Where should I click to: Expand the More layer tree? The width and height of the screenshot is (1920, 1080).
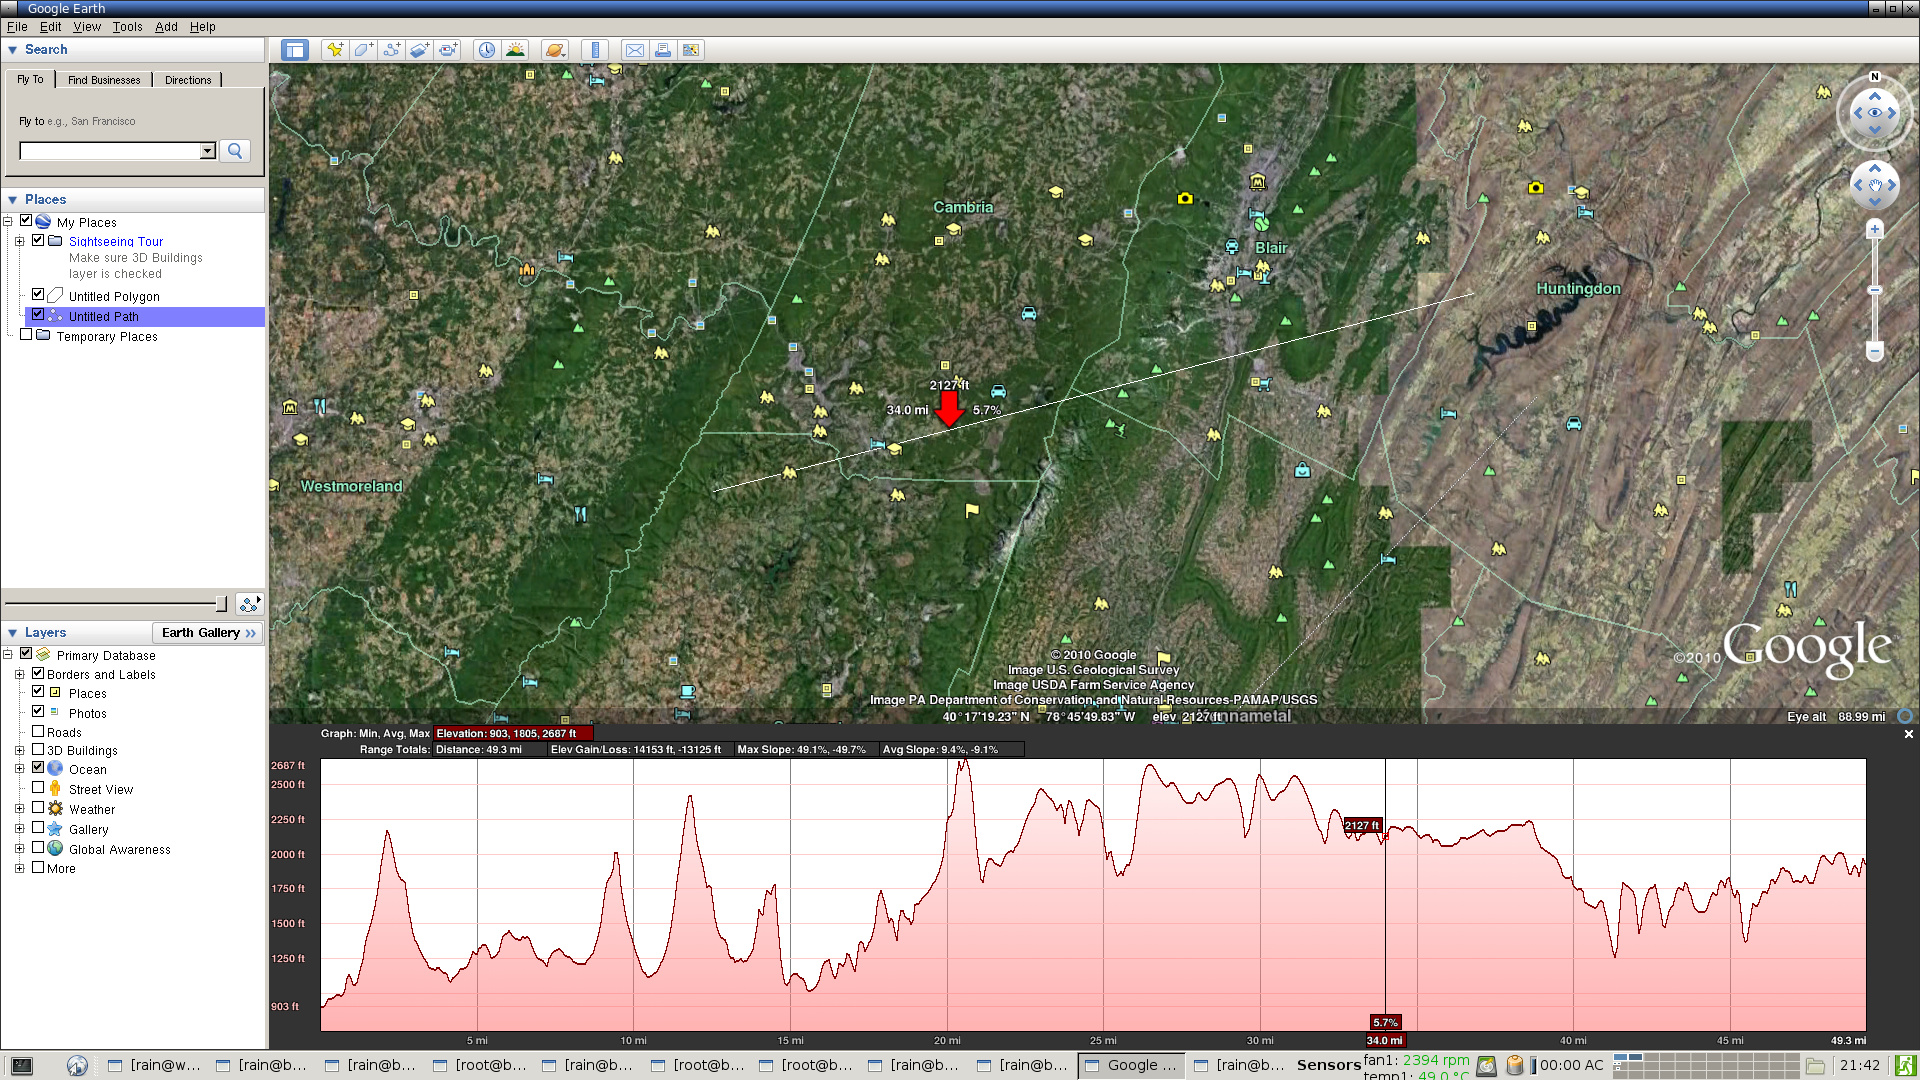click(19, 868)
